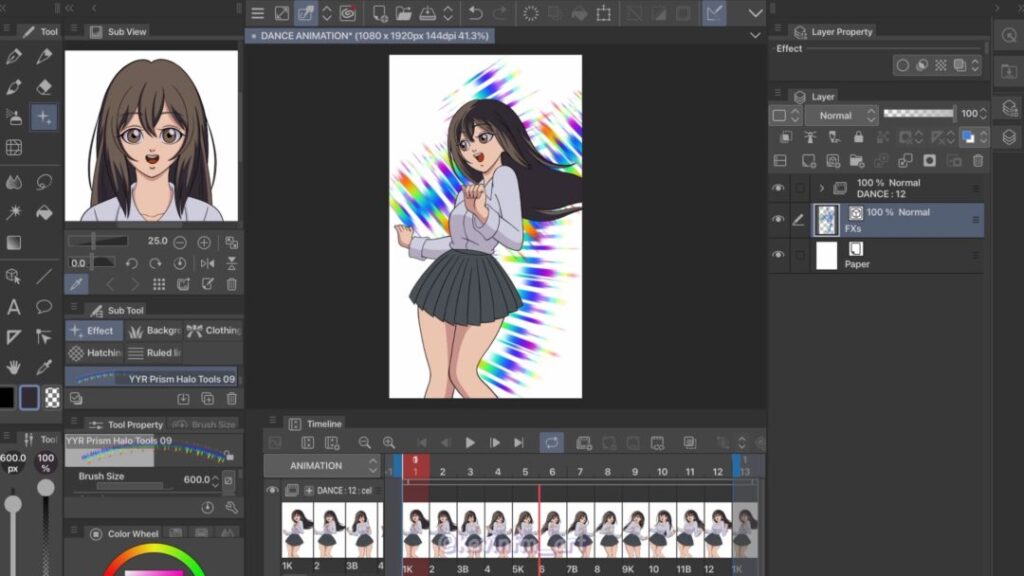Image resolution: width=1024 pixels, height=576 pixels.
Task: Play the animation in timeline
Action: 470,443
